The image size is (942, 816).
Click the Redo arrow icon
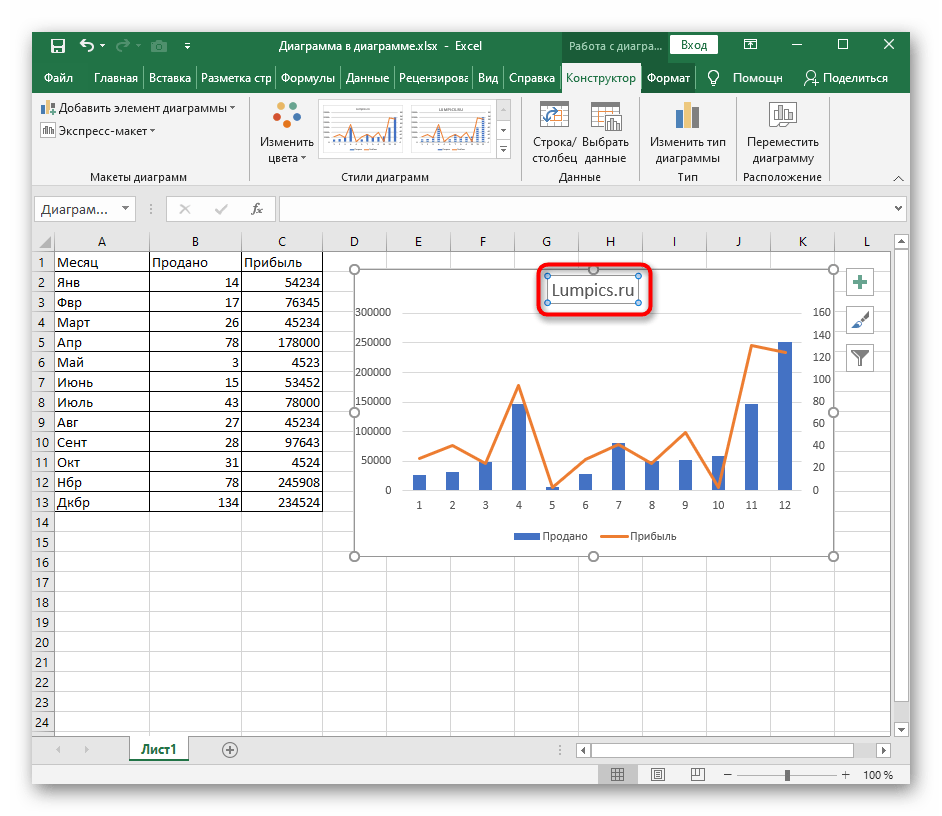coord(123,45)
